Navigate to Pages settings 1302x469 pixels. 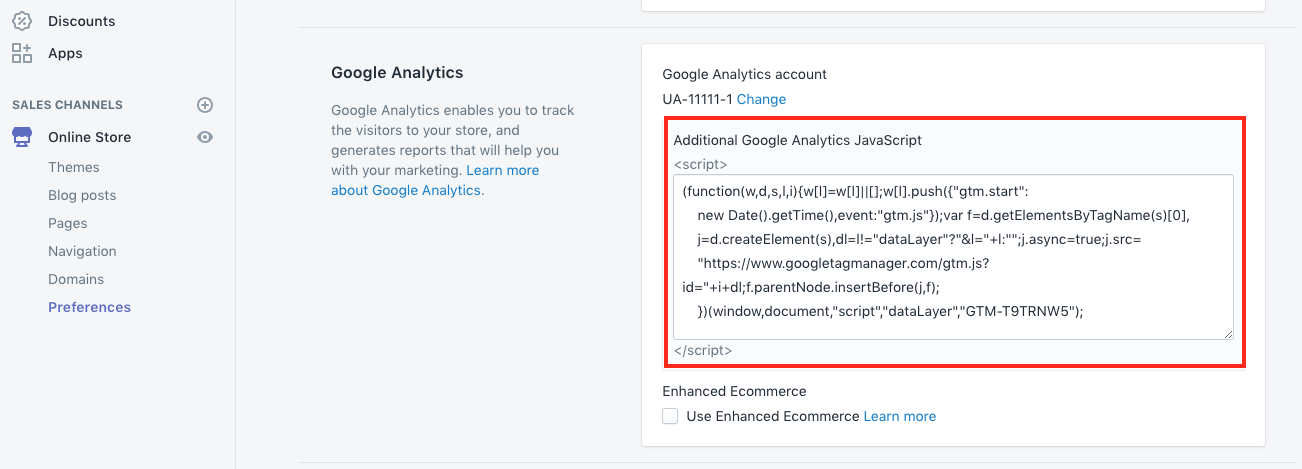(x=68, y=223)
